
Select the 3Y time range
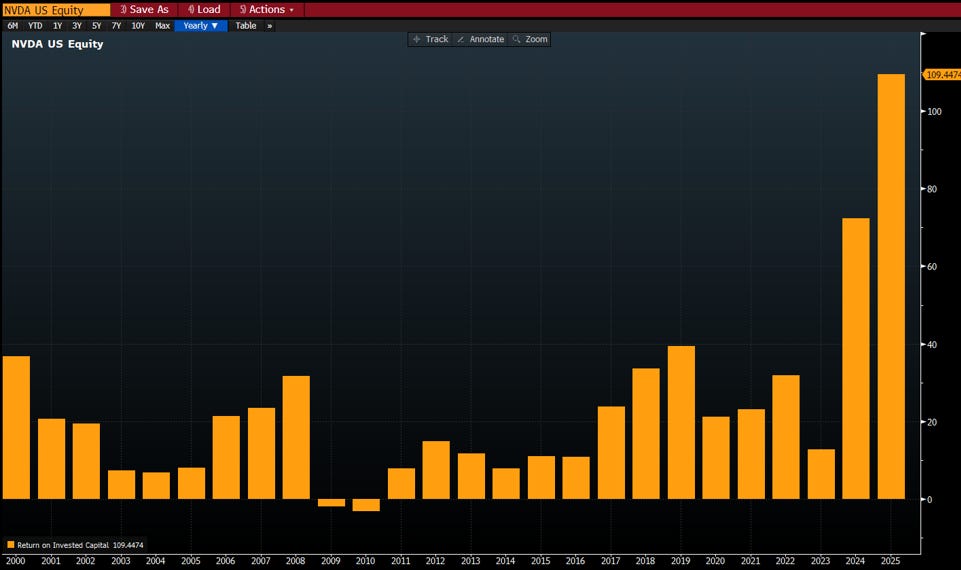[x=77, y=26]
